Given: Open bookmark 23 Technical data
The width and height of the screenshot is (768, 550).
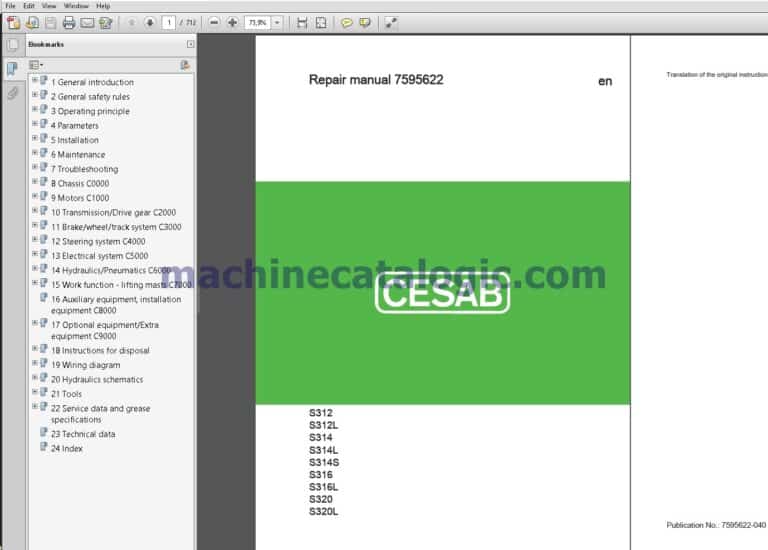Looking at the screenshot, I should click(83, 434).
